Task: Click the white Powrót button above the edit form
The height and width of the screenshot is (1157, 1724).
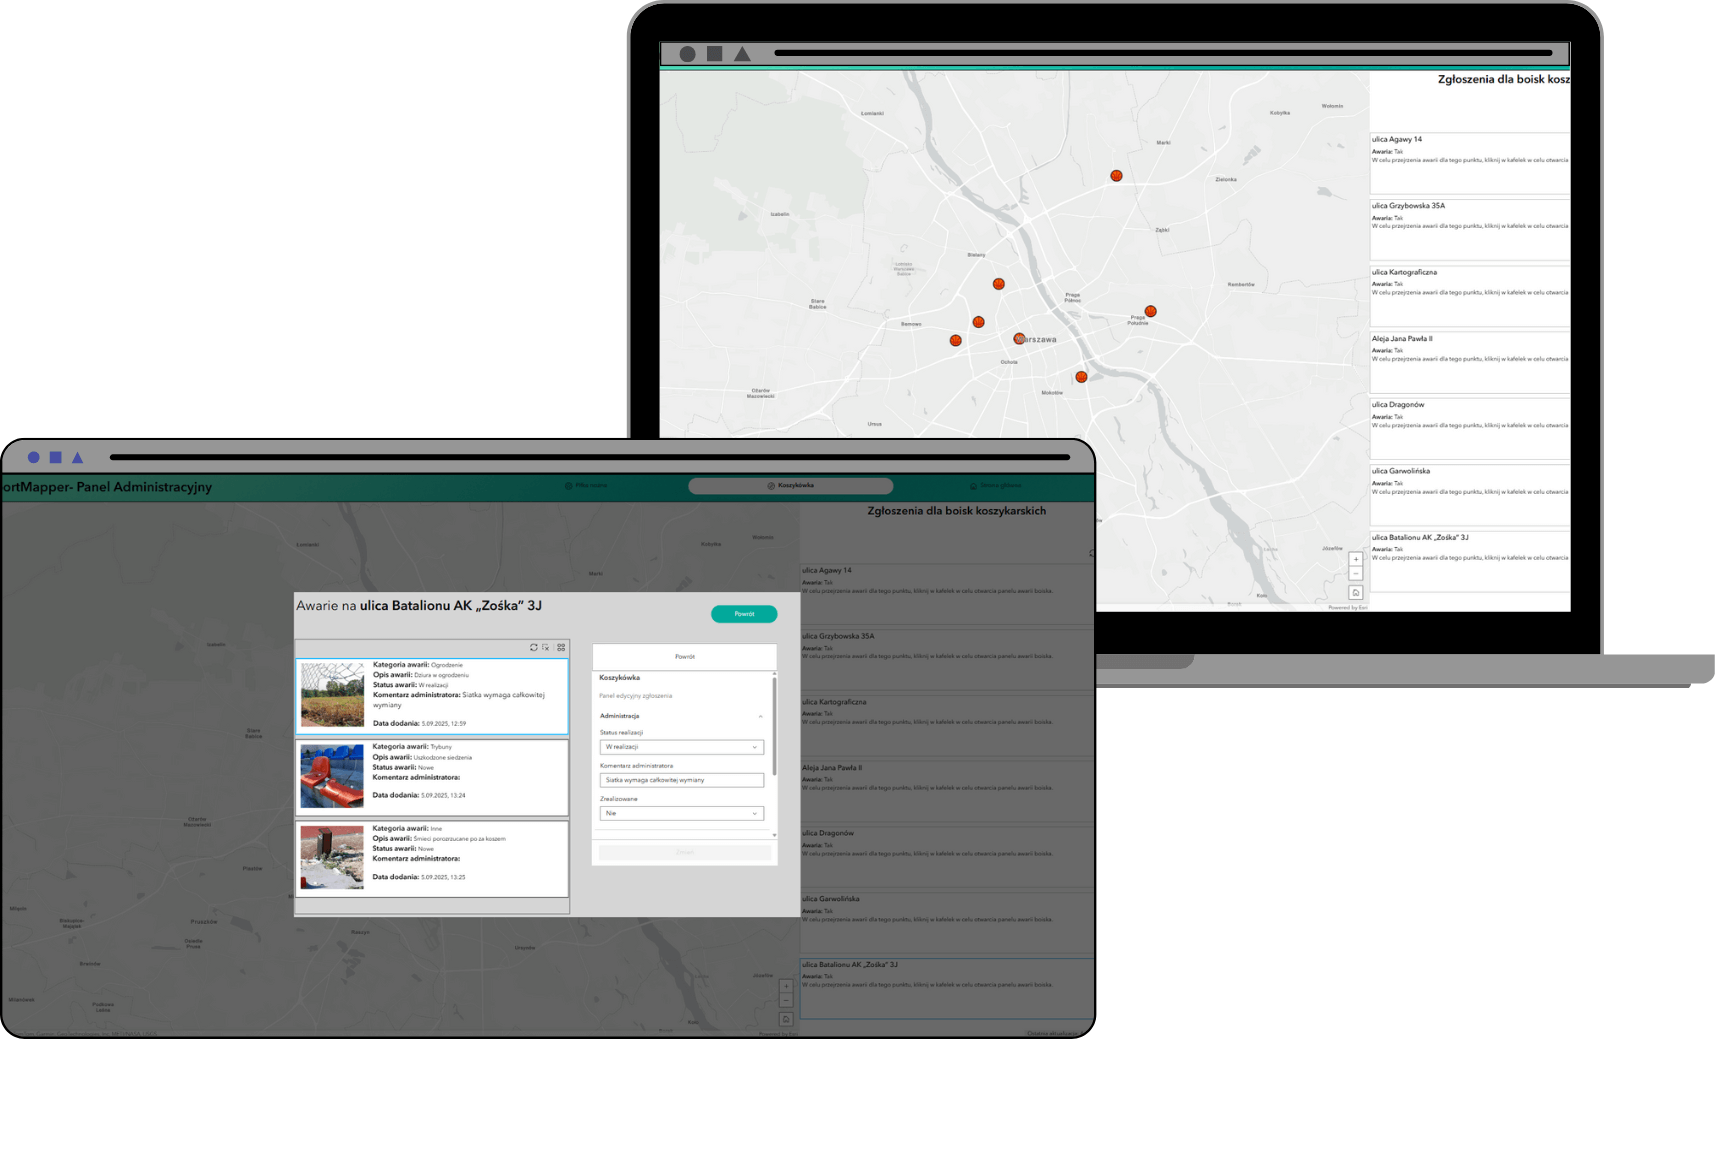Action: 684,657
